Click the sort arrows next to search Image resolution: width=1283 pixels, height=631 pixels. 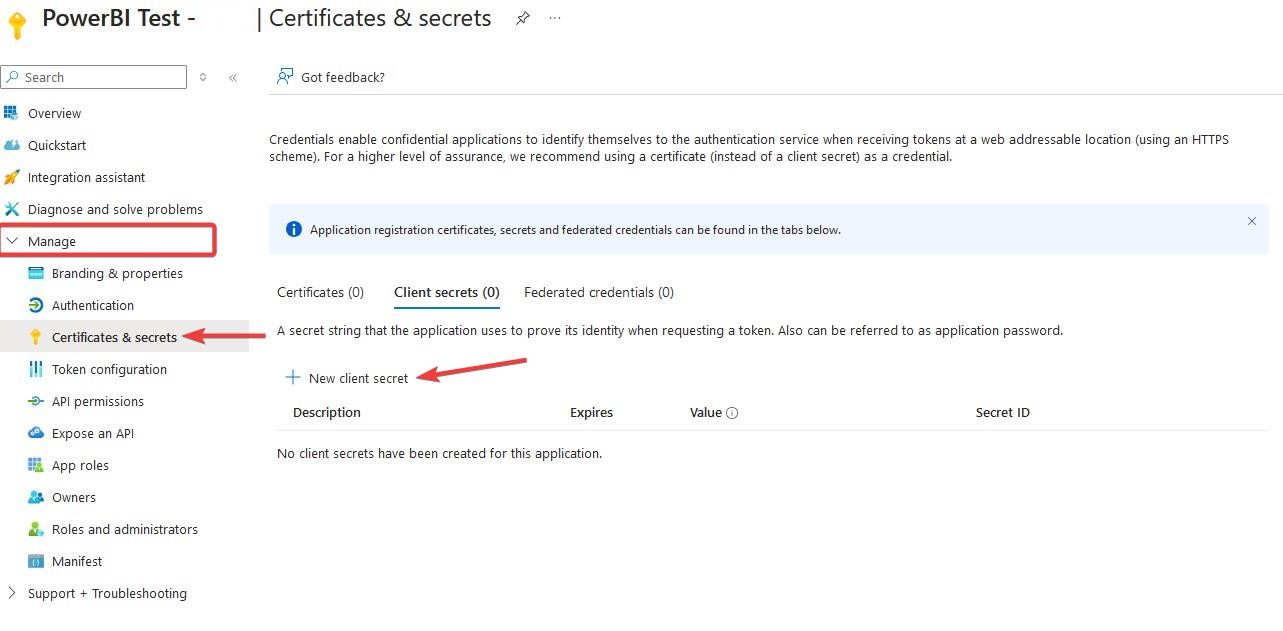pos(203,78)
